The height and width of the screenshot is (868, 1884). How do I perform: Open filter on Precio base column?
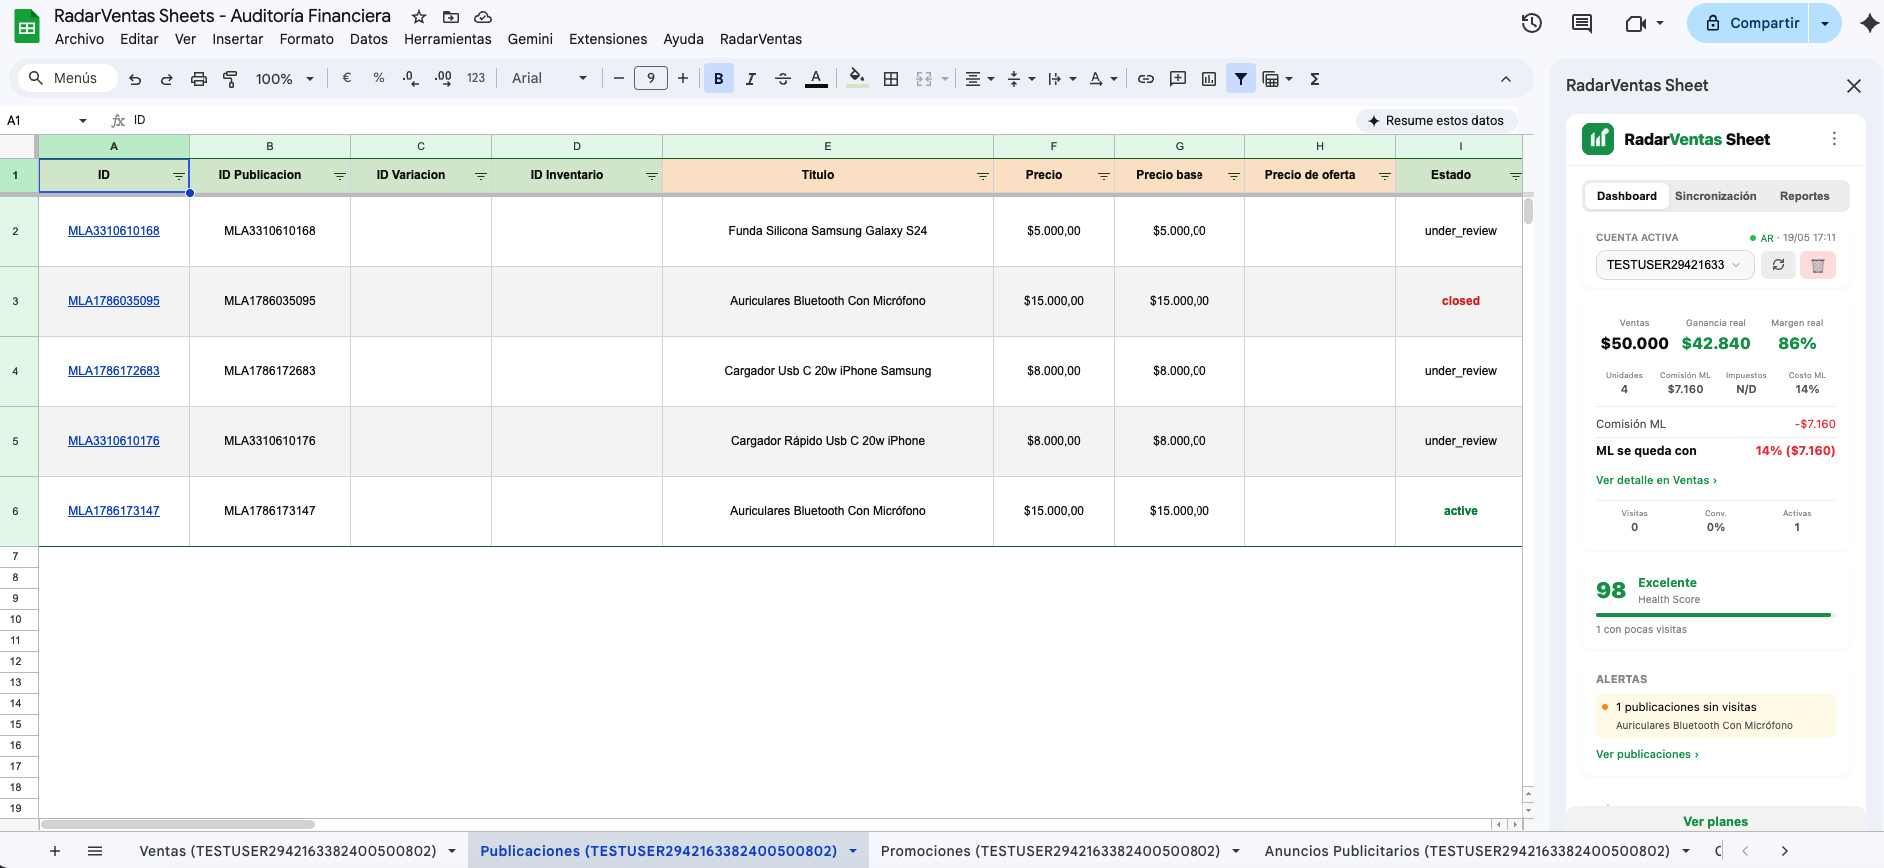pos(1233,176)
